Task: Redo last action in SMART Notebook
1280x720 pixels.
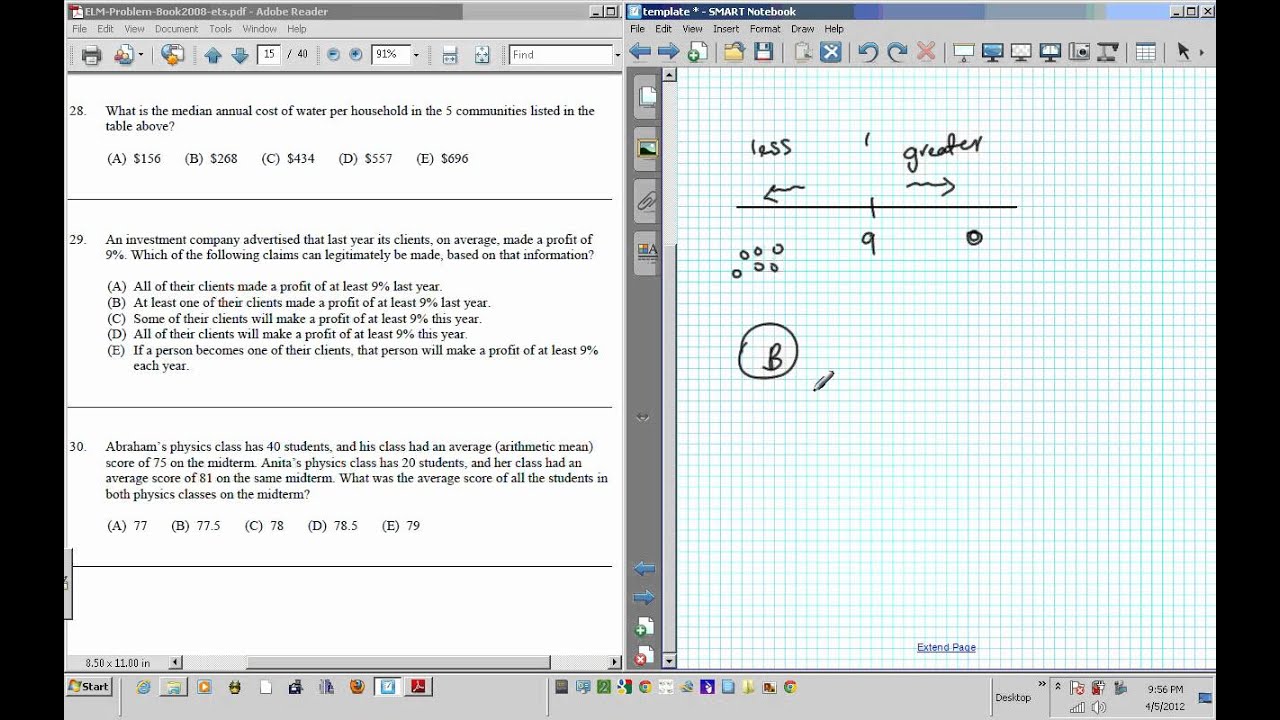Action: (897, 52)
